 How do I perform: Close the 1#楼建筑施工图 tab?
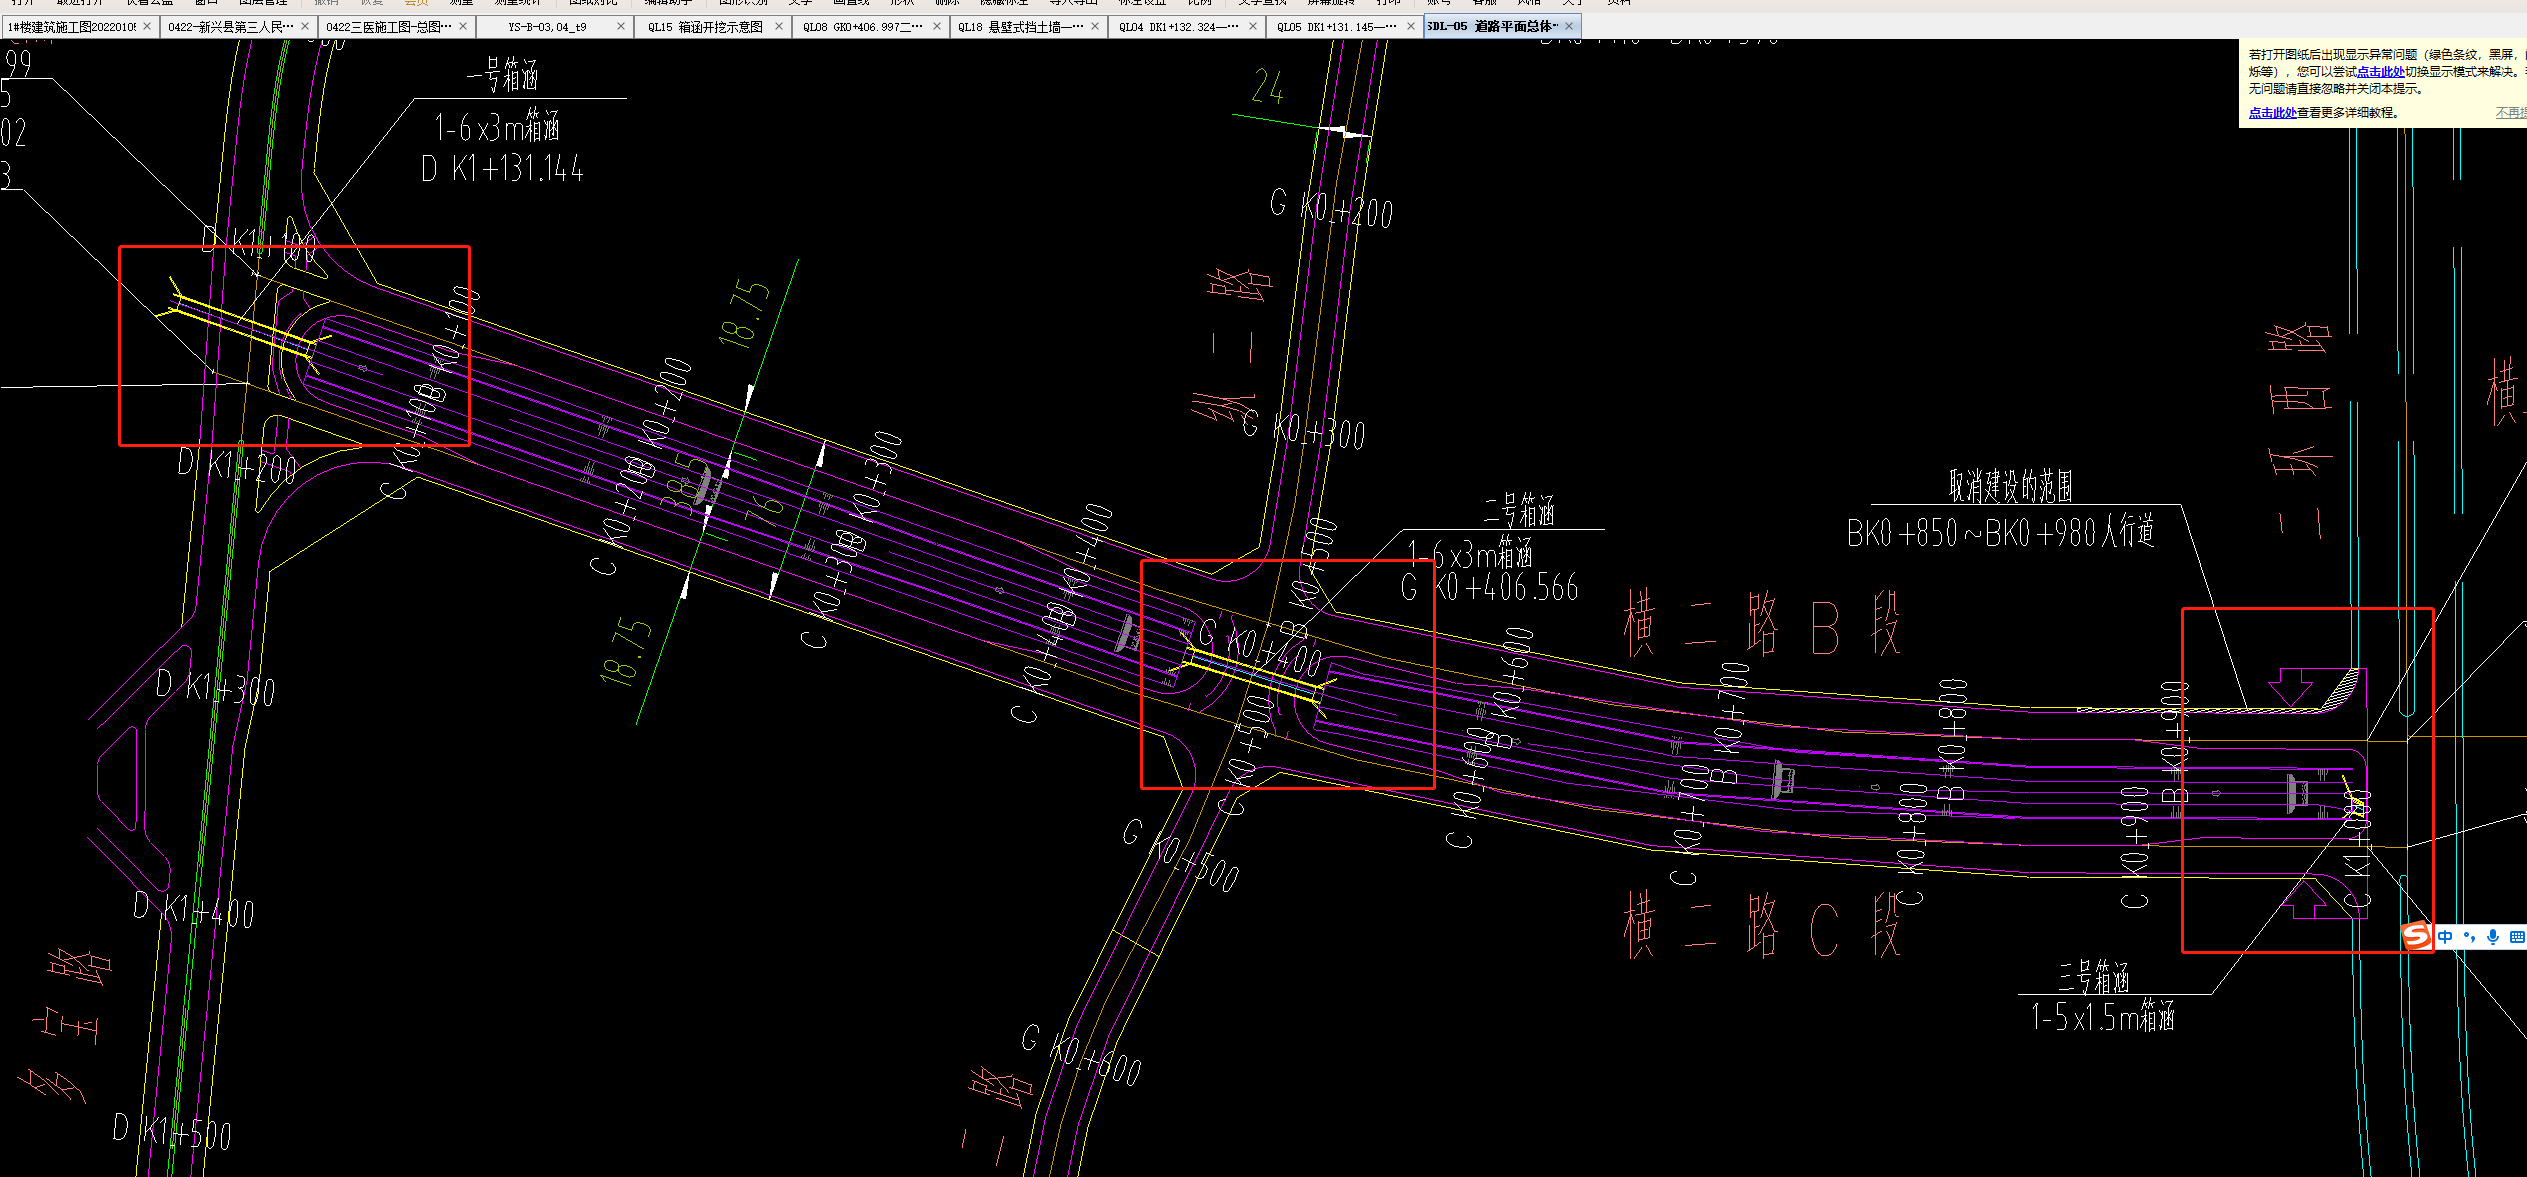pyautogui.click(x=147, y=26)
